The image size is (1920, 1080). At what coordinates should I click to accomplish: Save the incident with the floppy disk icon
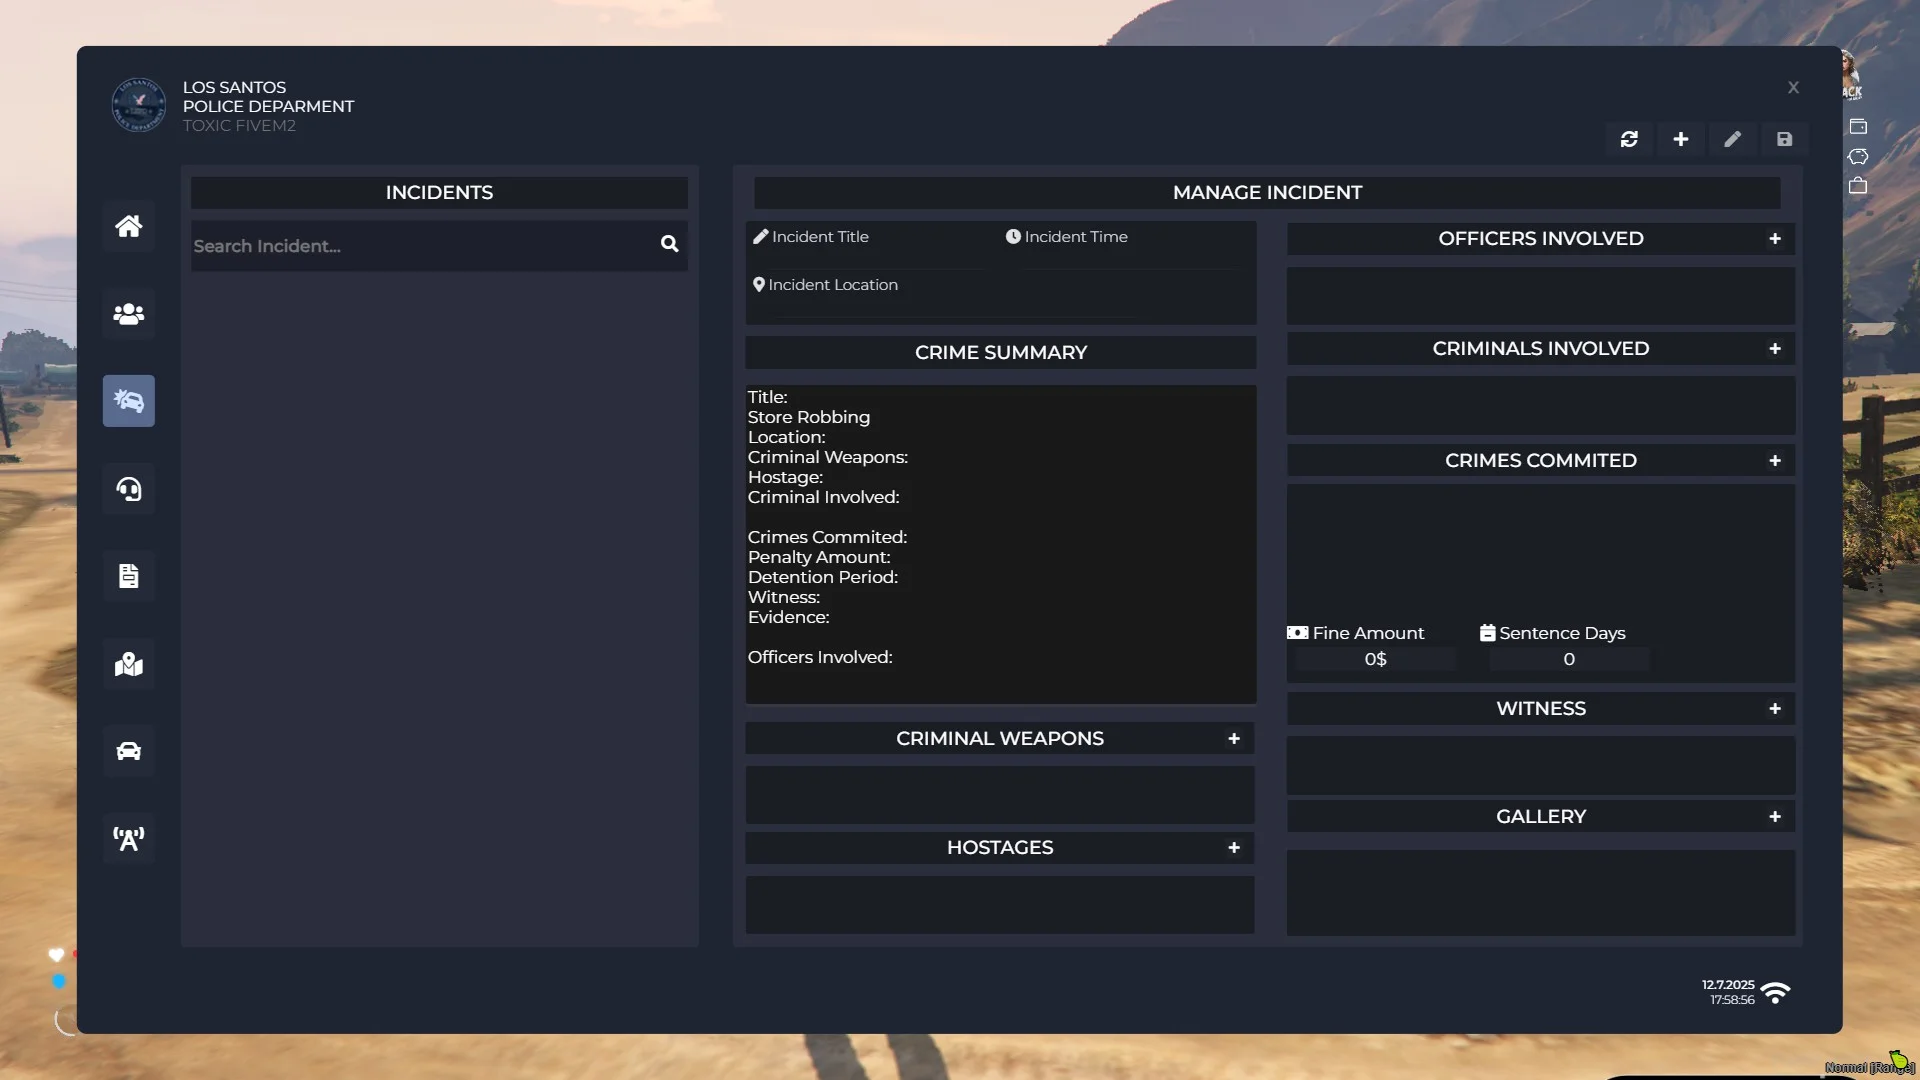(1785, 139)
